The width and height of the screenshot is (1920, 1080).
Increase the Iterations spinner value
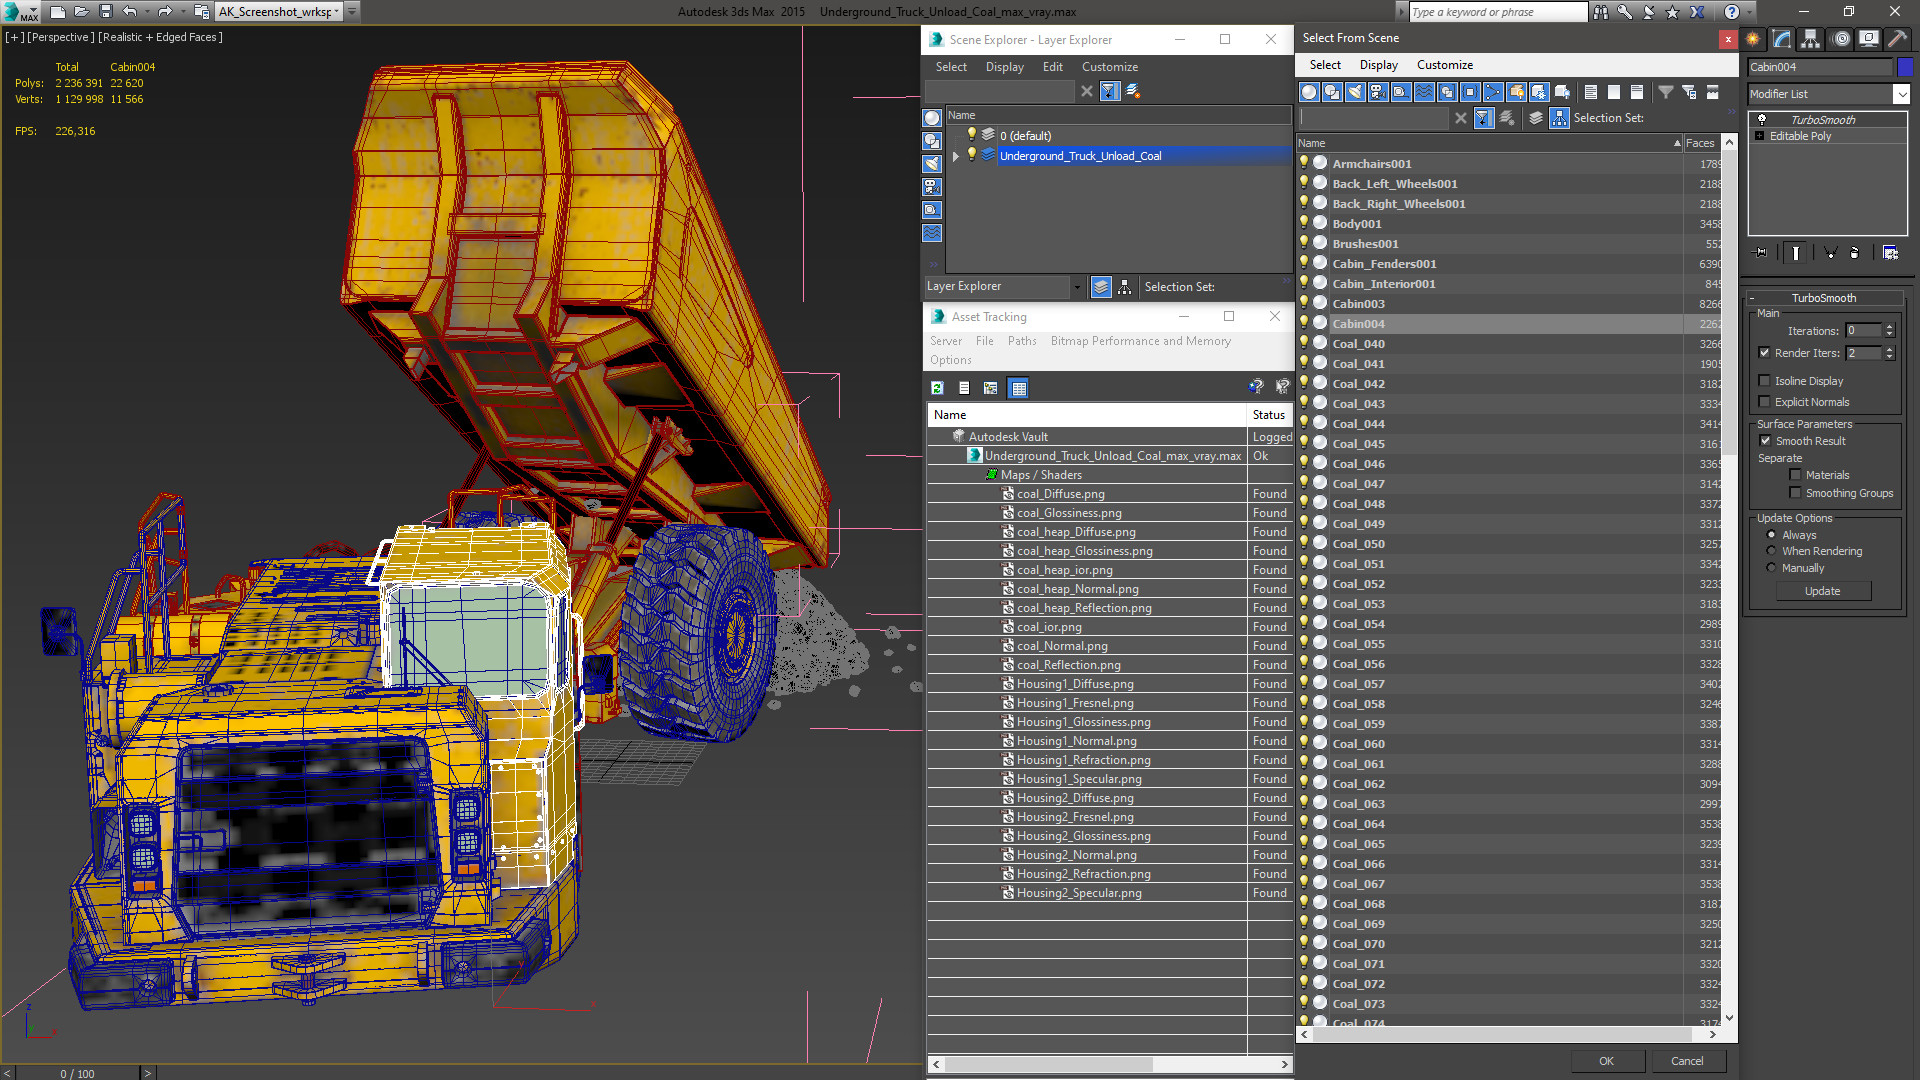(x=1889, y=327)
